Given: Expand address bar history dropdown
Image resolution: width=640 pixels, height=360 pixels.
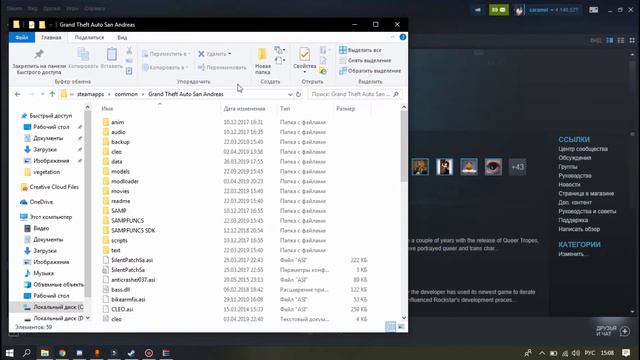Looking at the screenshot, I should (290, 94).
